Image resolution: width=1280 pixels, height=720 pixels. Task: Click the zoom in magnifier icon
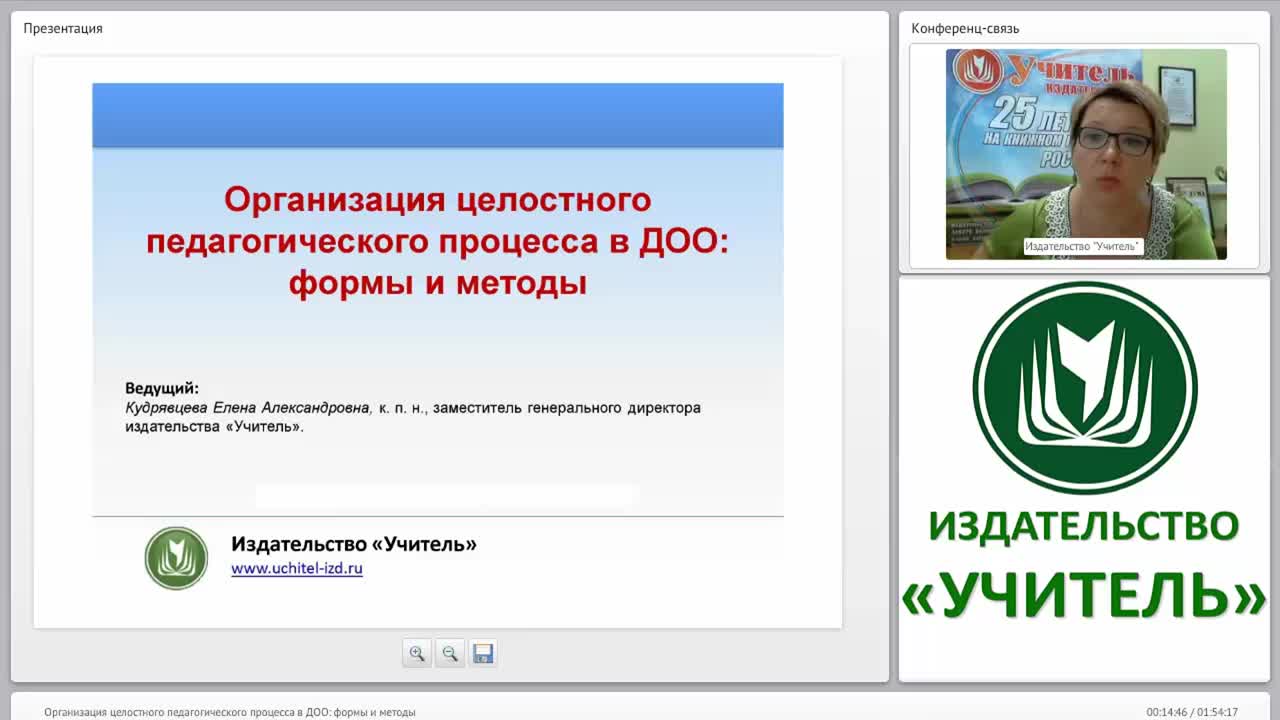[417, 653]
